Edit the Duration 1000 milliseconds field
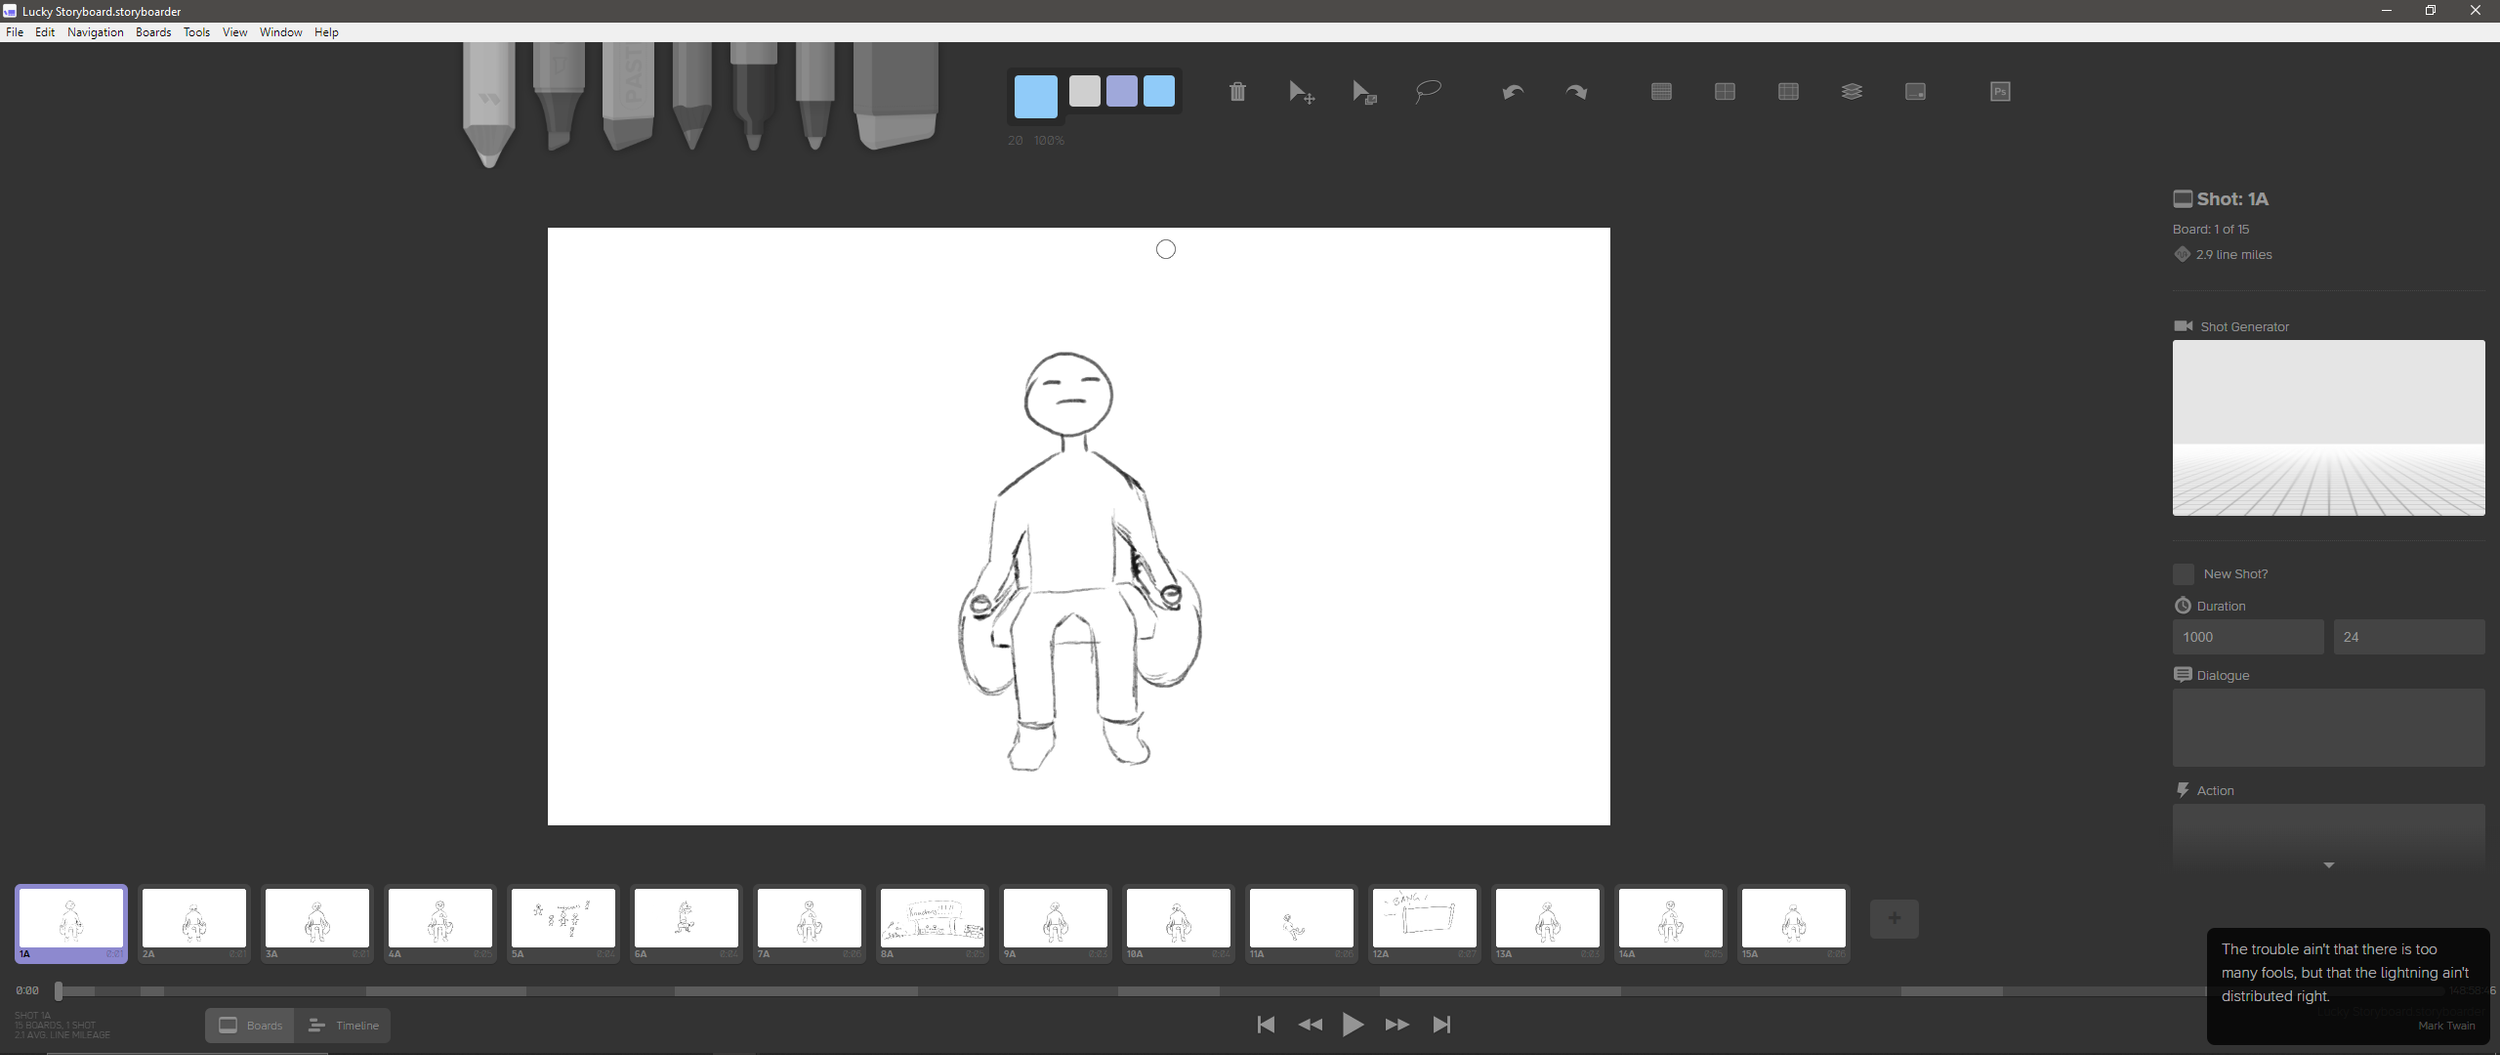2500x1055 pixels. pos(2248,637)
